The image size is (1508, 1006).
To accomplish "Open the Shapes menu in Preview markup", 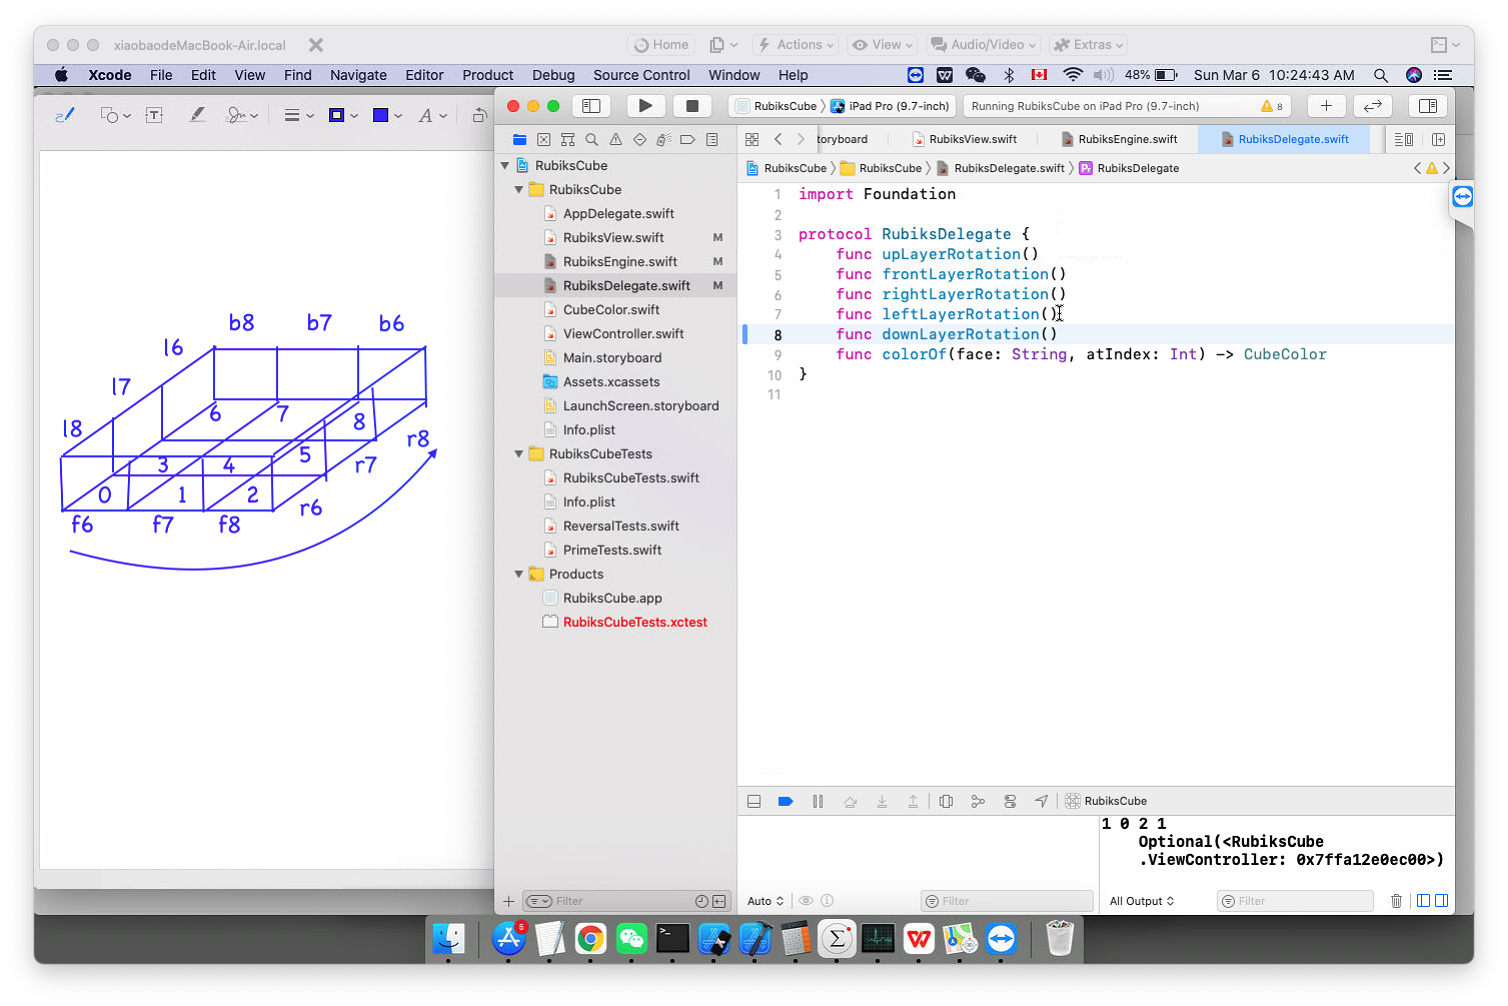I will point(115,116).
